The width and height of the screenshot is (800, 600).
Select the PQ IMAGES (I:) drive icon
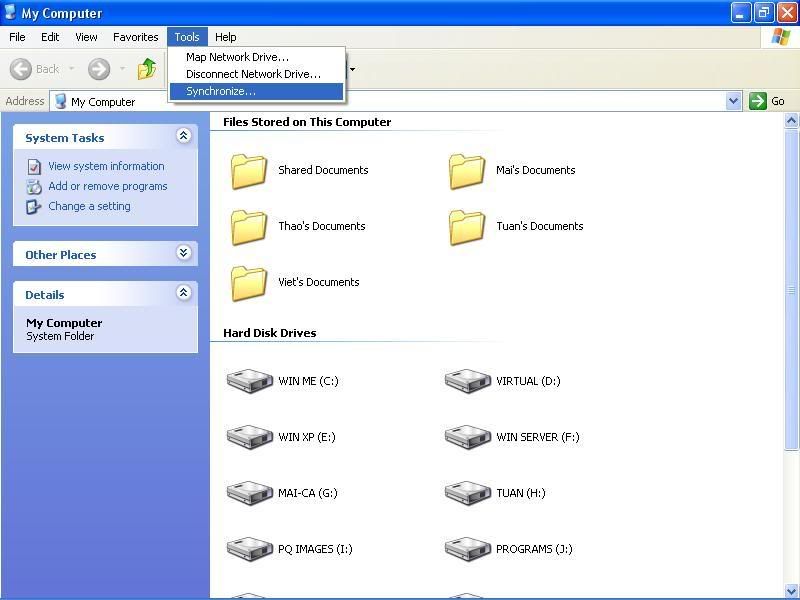[249, 549]
